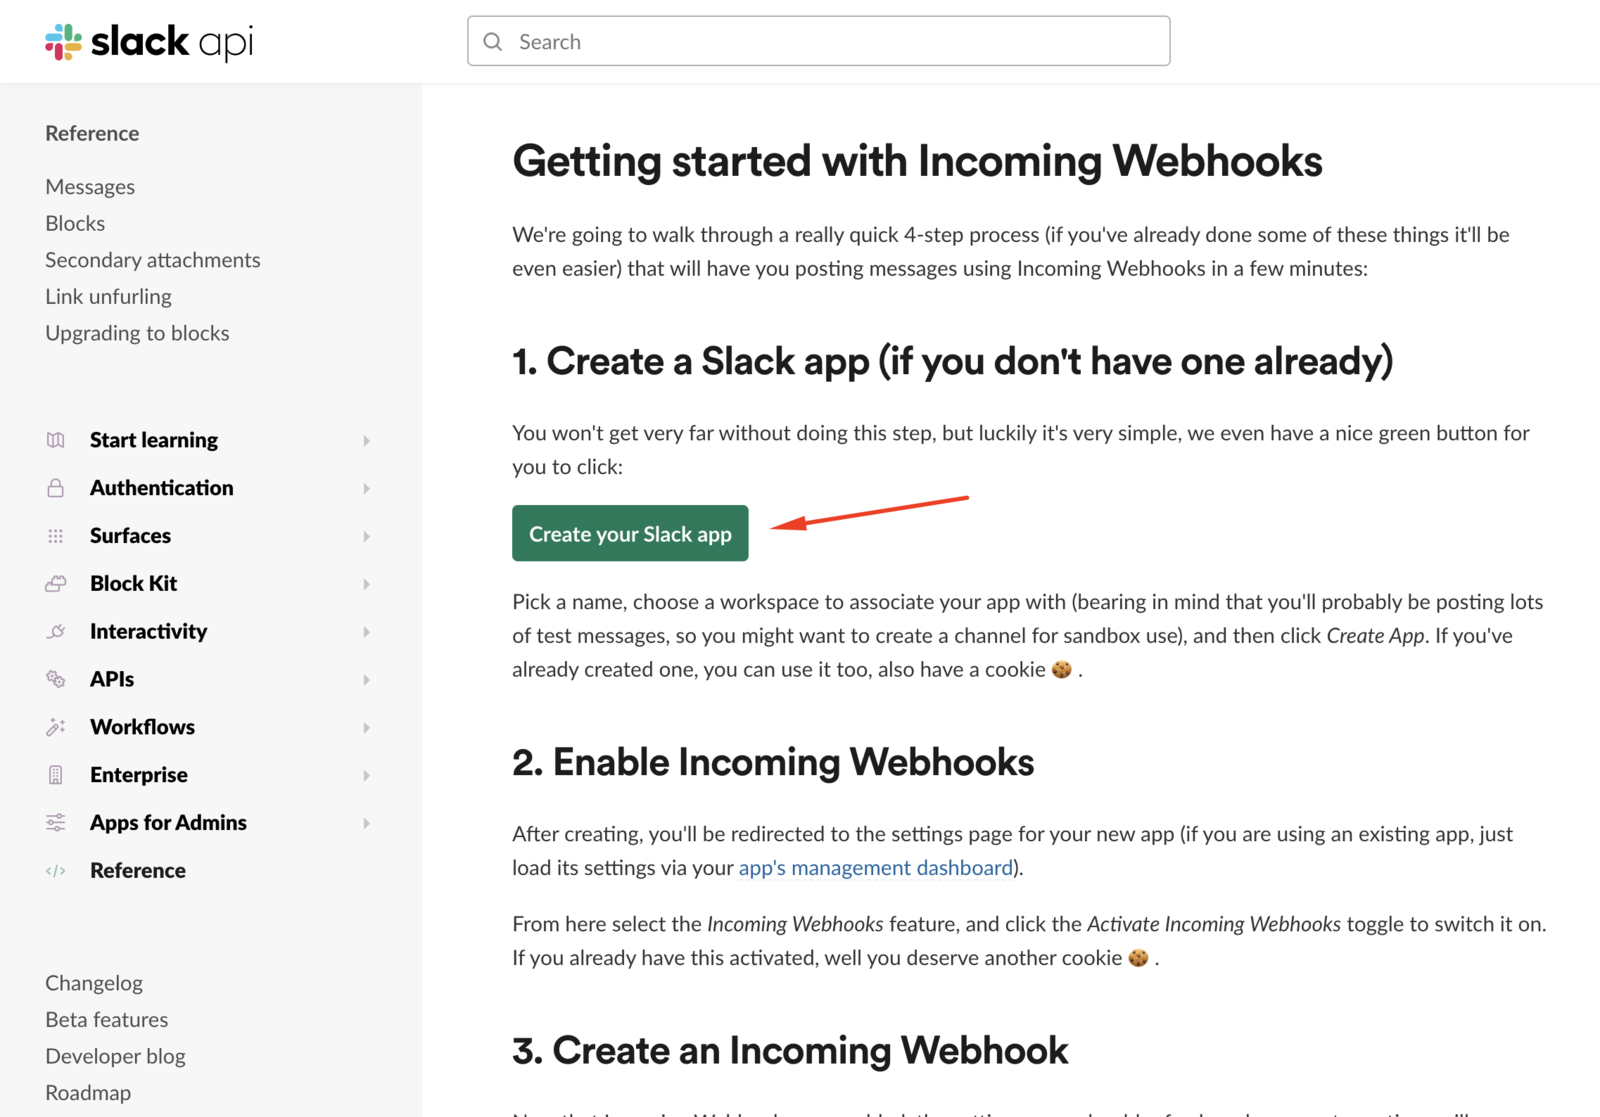Click the magic wand icon beside Workflows

[56, 727]
